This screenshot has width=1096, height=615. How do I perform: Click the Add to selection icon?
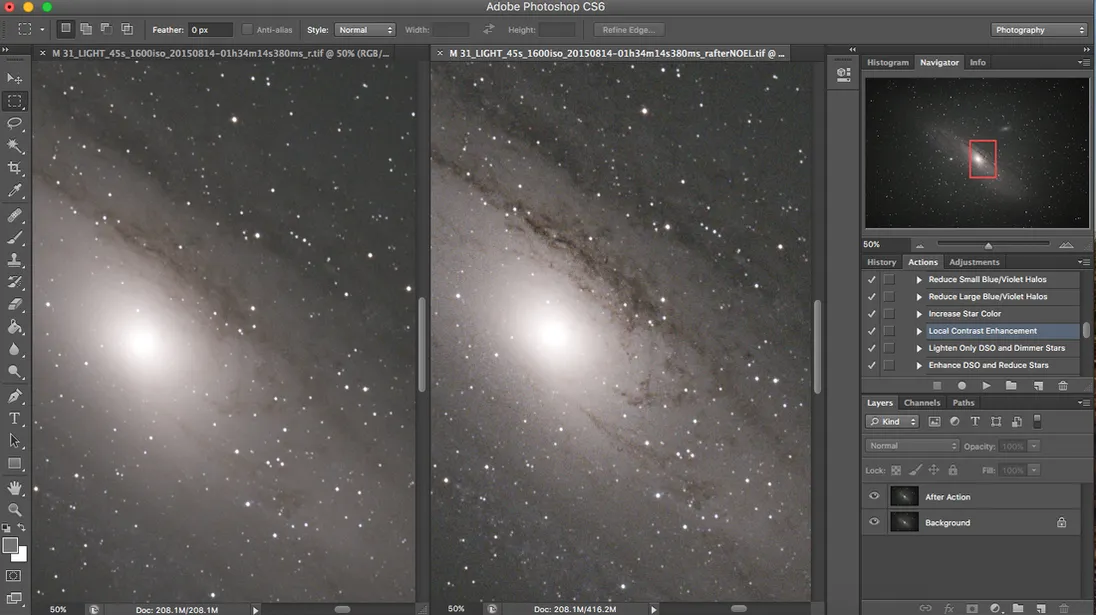[x=86, y=29]
